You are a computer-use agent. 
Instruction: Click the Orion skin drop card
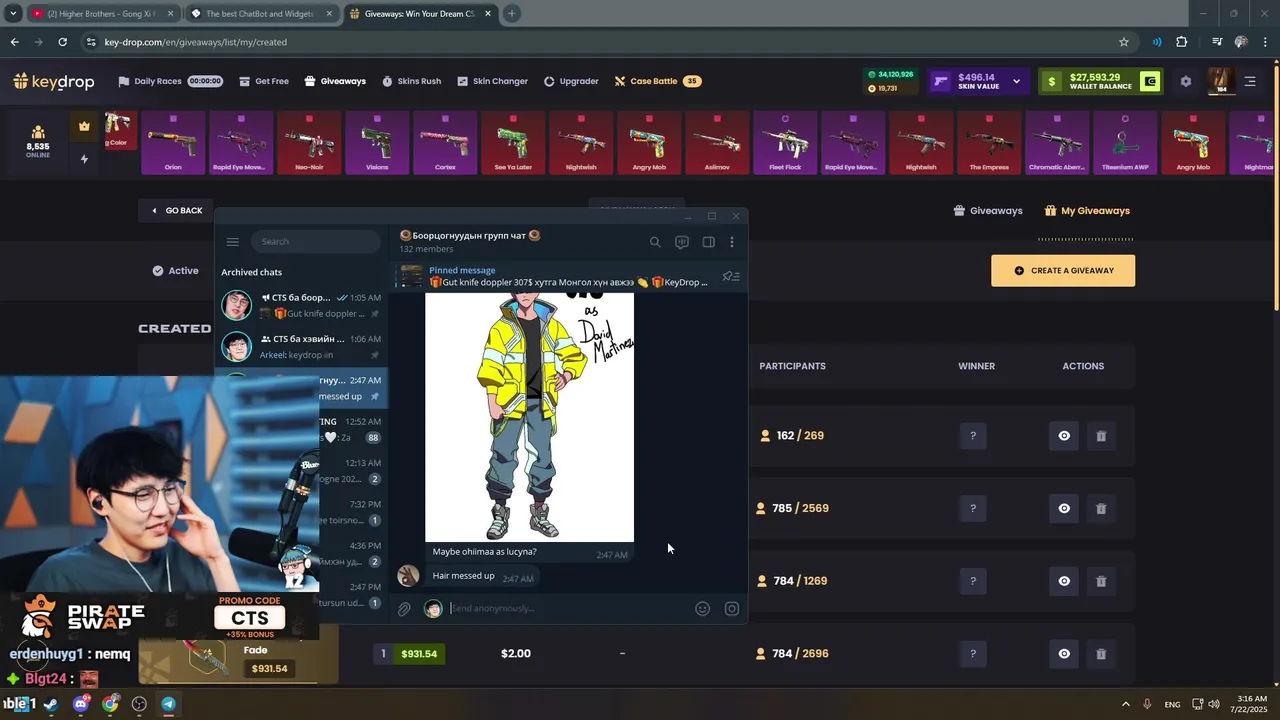[x=173, y=142]
